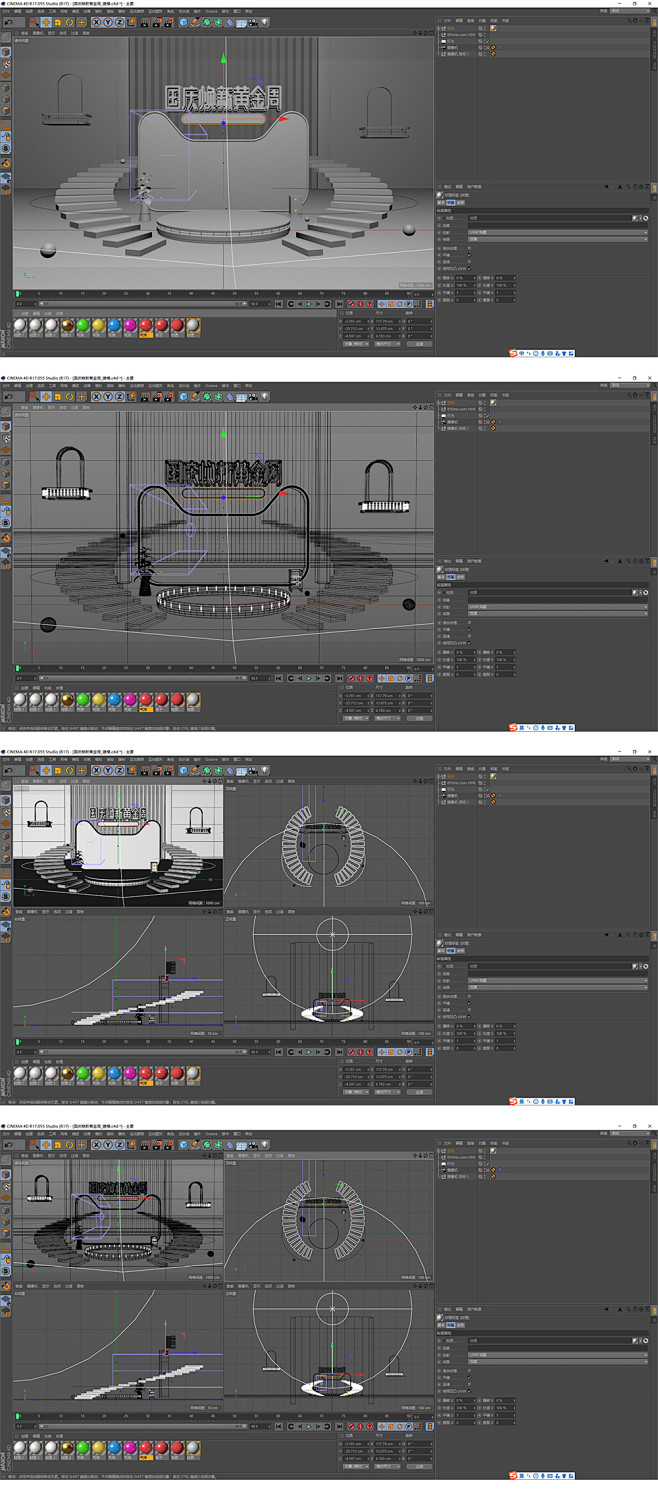This screenshot has height=1493, width=658.
Task: Click camera target tag in shaded single-view Object Manager
Action: tap(500, 47)
